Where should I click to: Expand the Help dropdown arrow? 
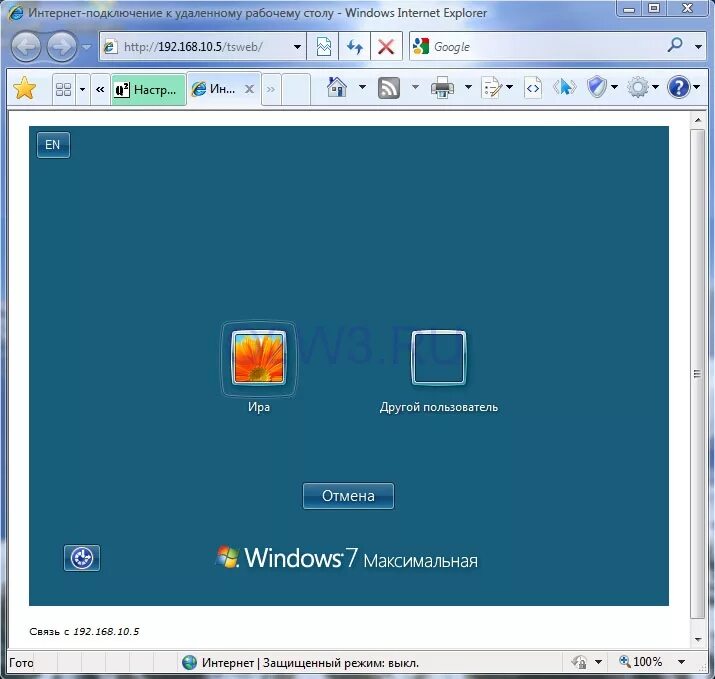pyautogui.click(x=697, y=87)
